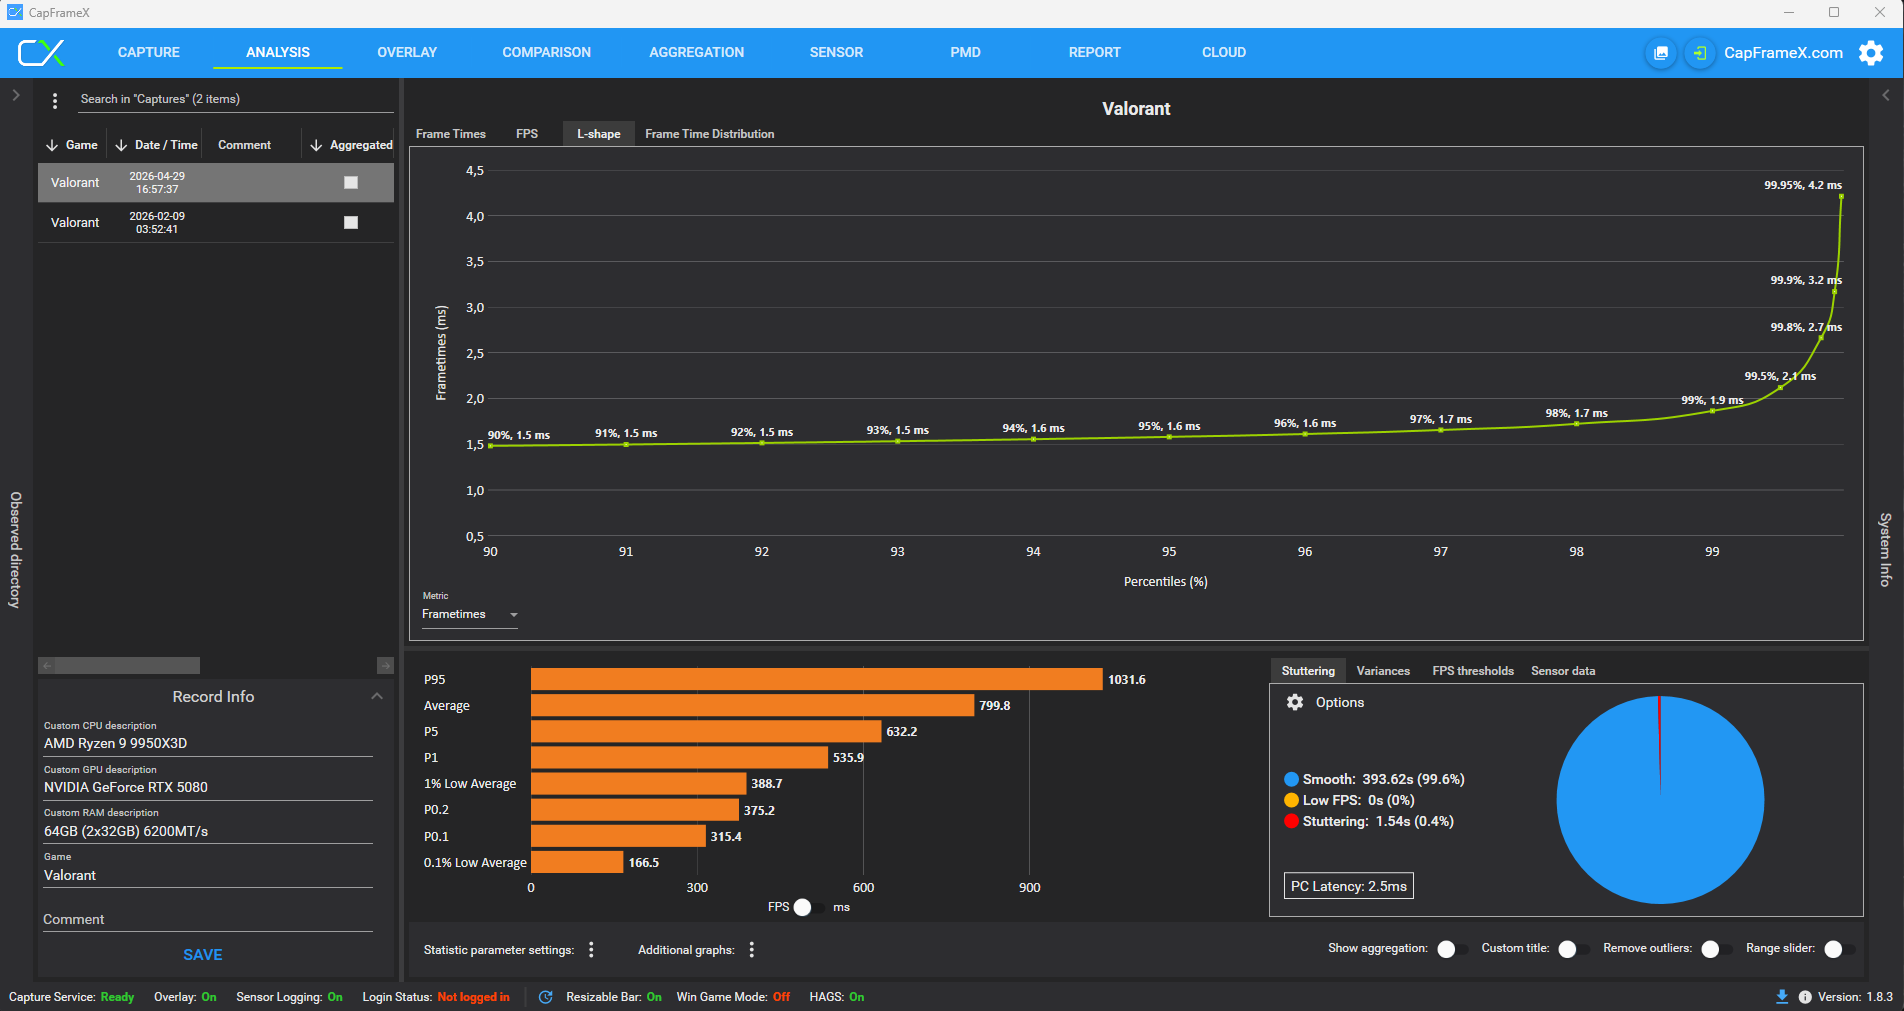Sort captures by Date / Time arrow
Screen dimensions: 1904x1011
[121, 145]
